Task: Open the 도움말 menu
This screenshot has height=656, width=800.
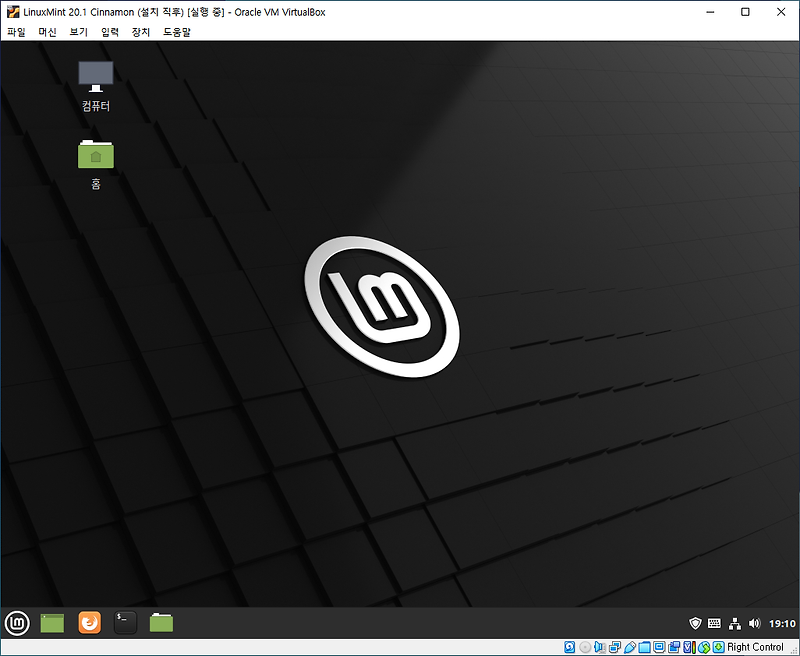Action: [177, 32]
